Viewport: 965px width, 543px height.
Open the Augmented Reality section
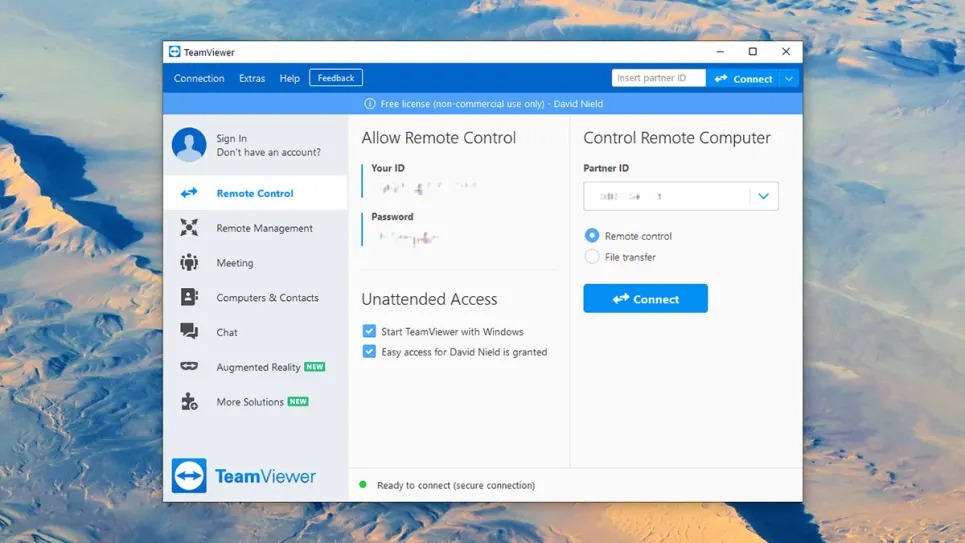[255, 367]
